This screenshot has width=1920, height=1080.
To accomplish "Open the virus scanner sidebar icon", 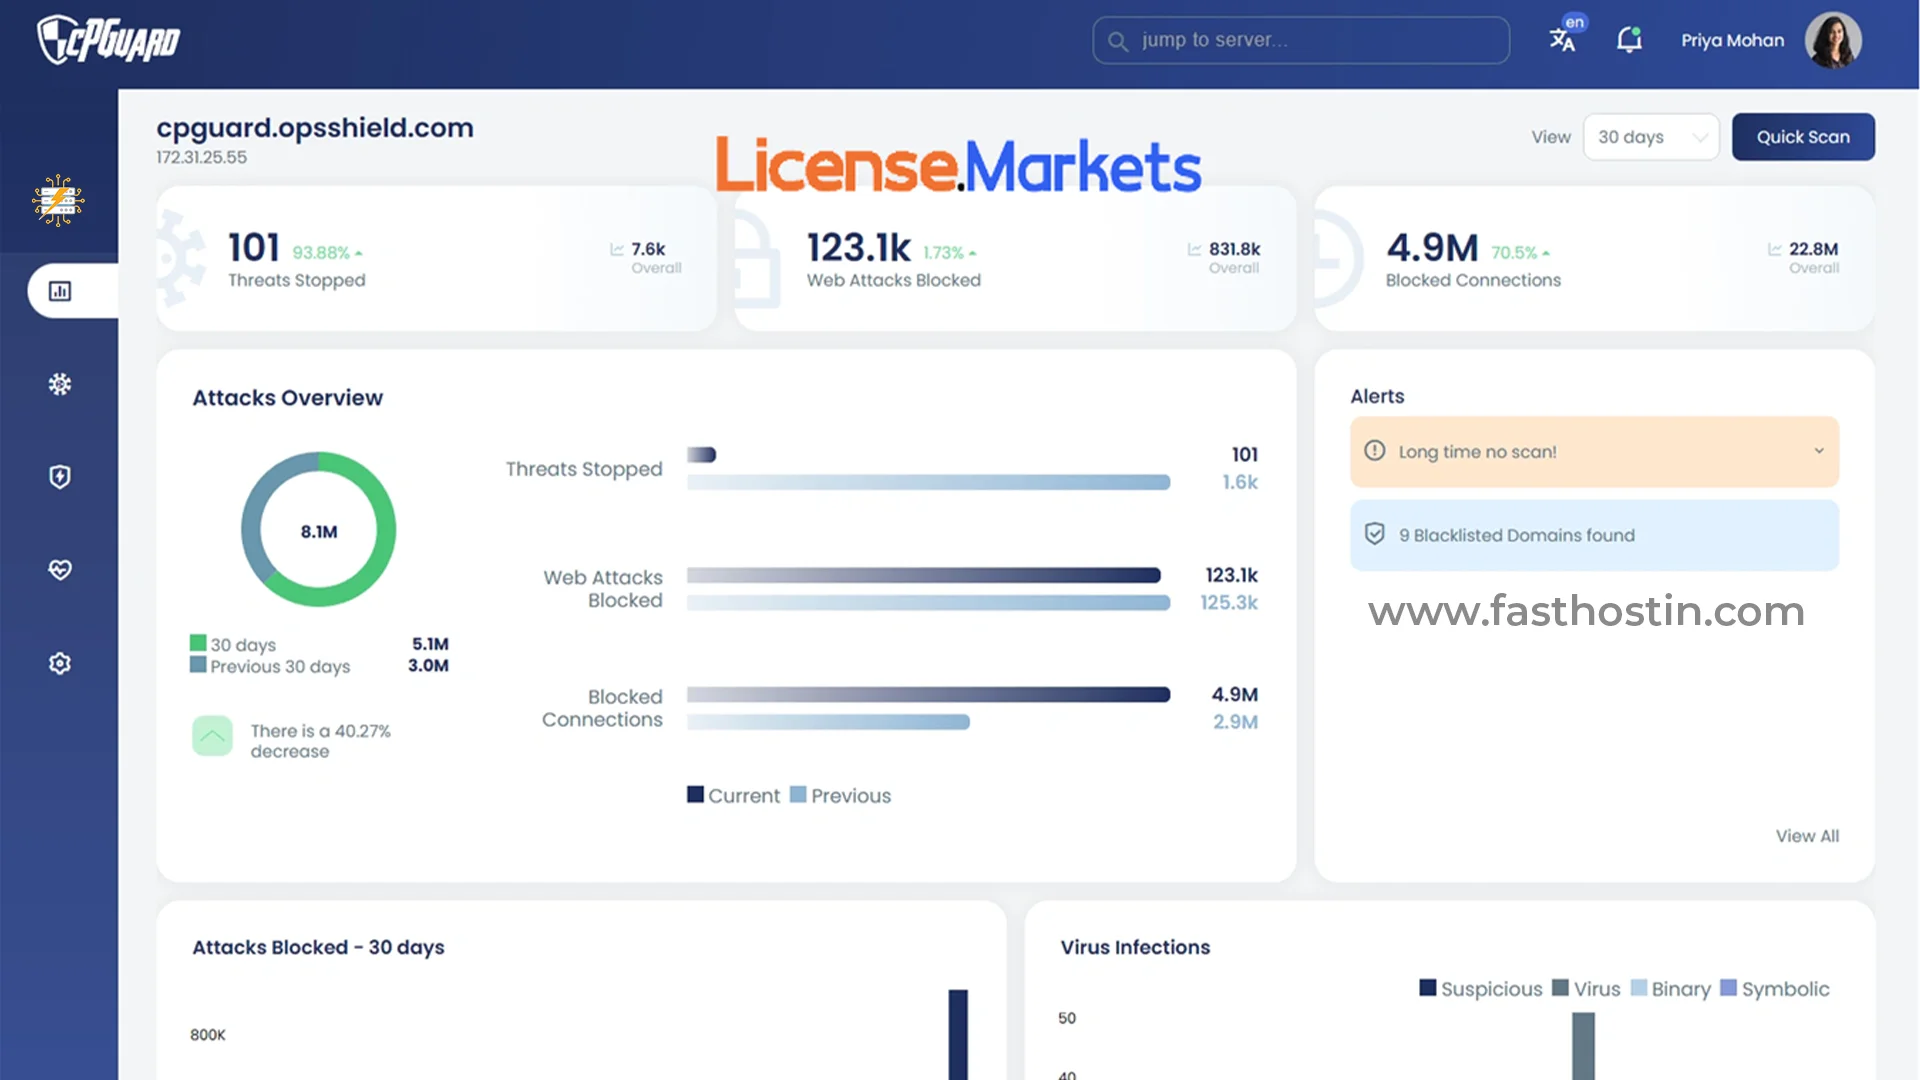I will 60,384.
